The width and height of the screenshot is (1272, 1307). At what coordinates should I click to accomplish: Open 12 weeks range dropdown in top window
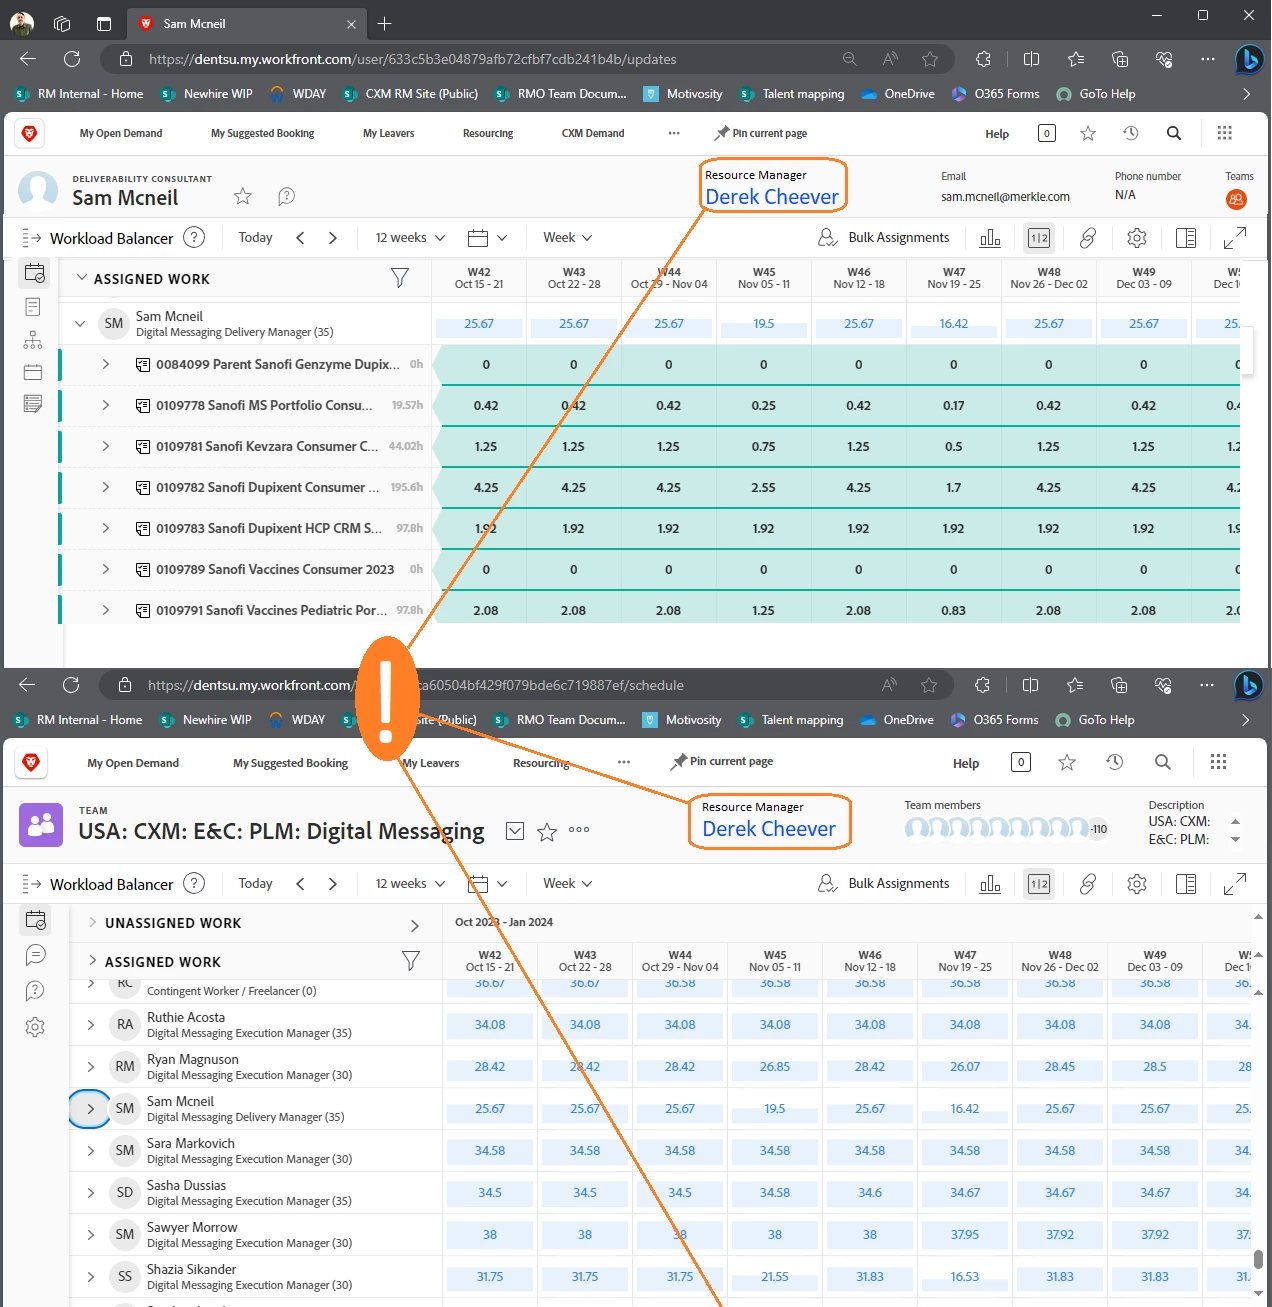tap(410, 237)
